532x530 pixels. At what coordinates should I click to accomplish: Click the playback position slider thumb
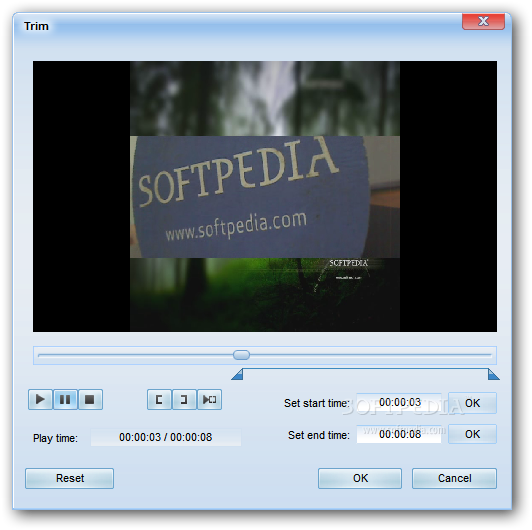pos(242,355)
